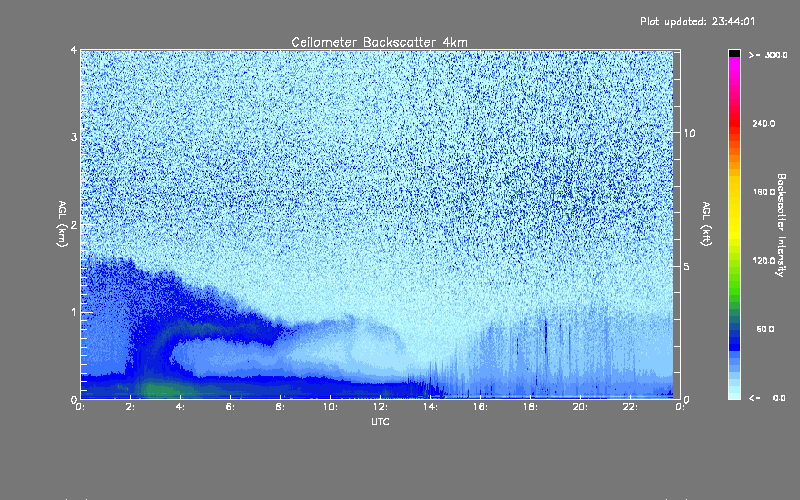The image size is (800, 500).
Task: Click the green section of the colorbar
Action: [x=734, y=286]
